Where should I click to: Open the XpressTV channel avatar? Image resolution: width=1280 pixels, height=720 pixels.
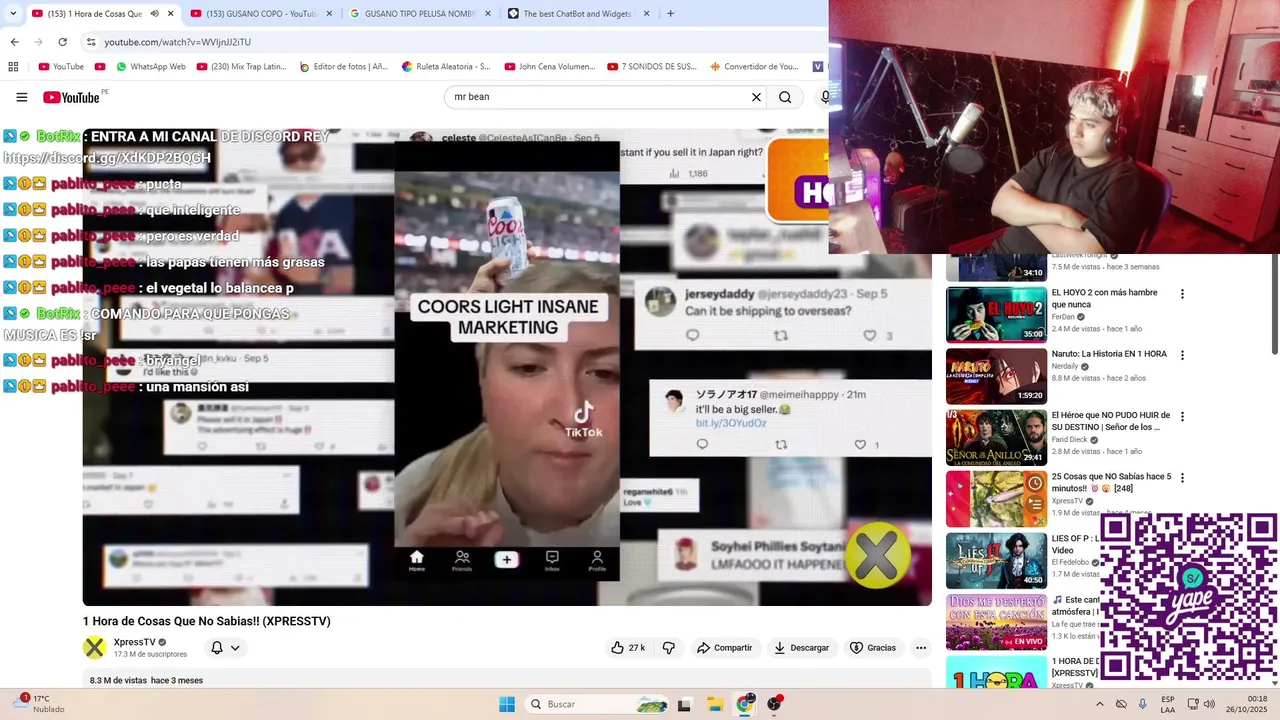95,648
